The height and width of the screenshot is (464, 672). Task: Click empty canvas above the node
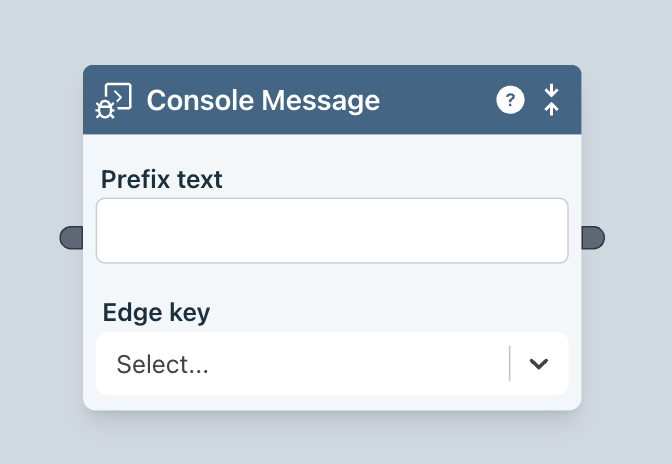[x=331, y=32]
